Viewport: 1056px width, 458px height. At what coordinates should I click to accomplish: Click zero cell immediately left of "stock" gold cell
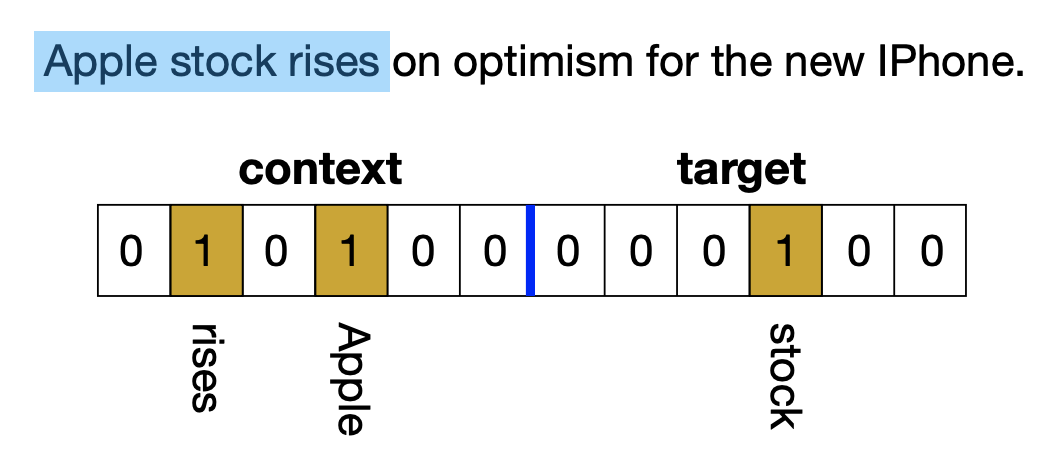(712, 251)
